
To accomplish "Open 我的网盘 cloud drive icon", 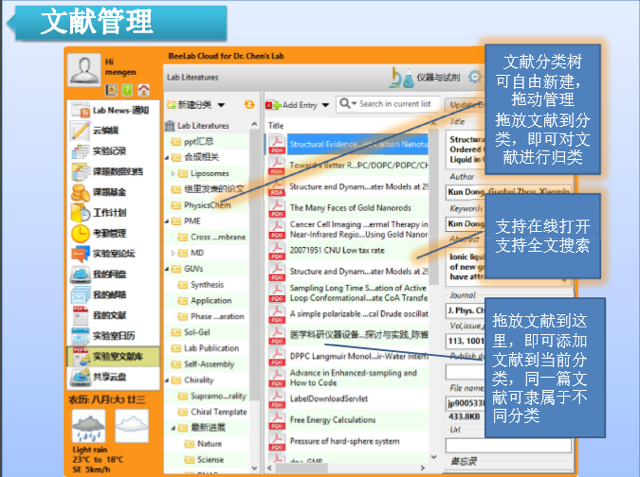I will [80, 274].
